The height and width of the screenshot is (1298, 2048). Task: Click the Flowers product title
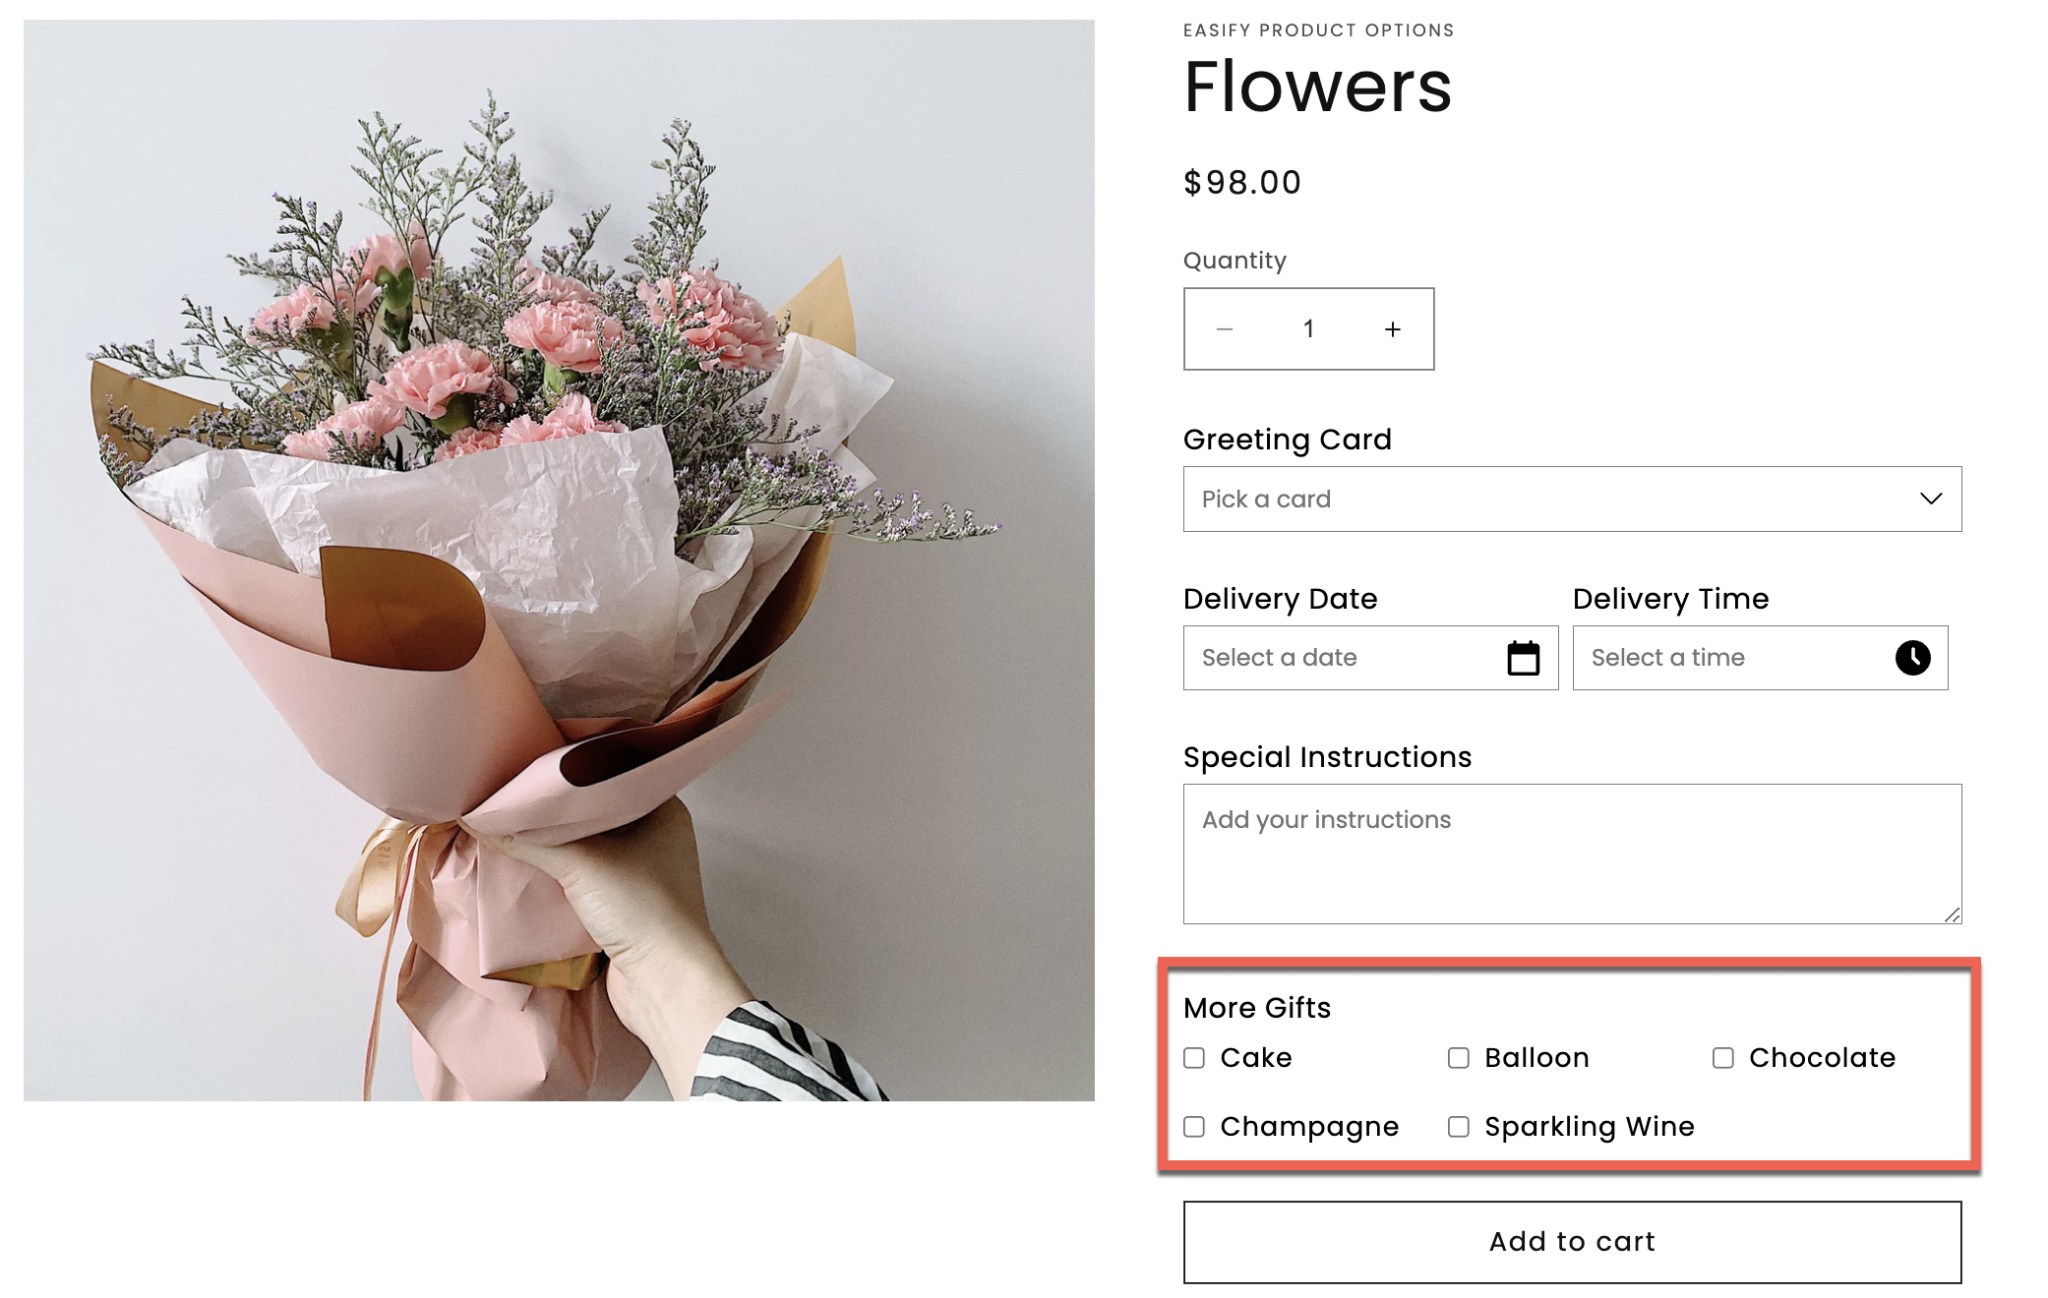pos(1318,88)
